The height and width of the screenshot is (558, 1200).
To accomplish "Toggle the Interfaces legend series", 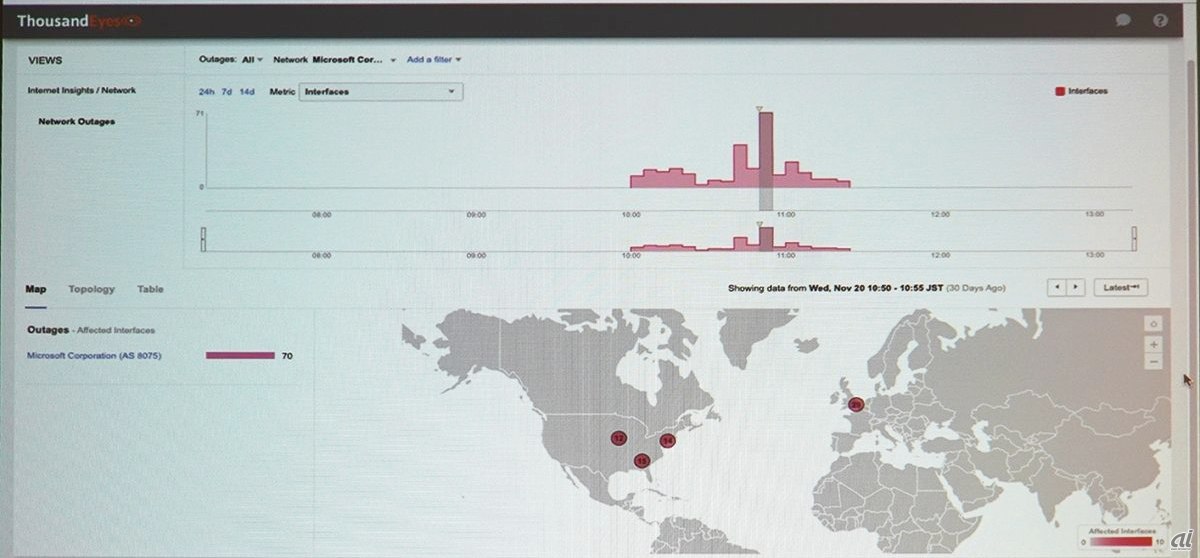I will pyautogui.click(x=1082, y=91).
